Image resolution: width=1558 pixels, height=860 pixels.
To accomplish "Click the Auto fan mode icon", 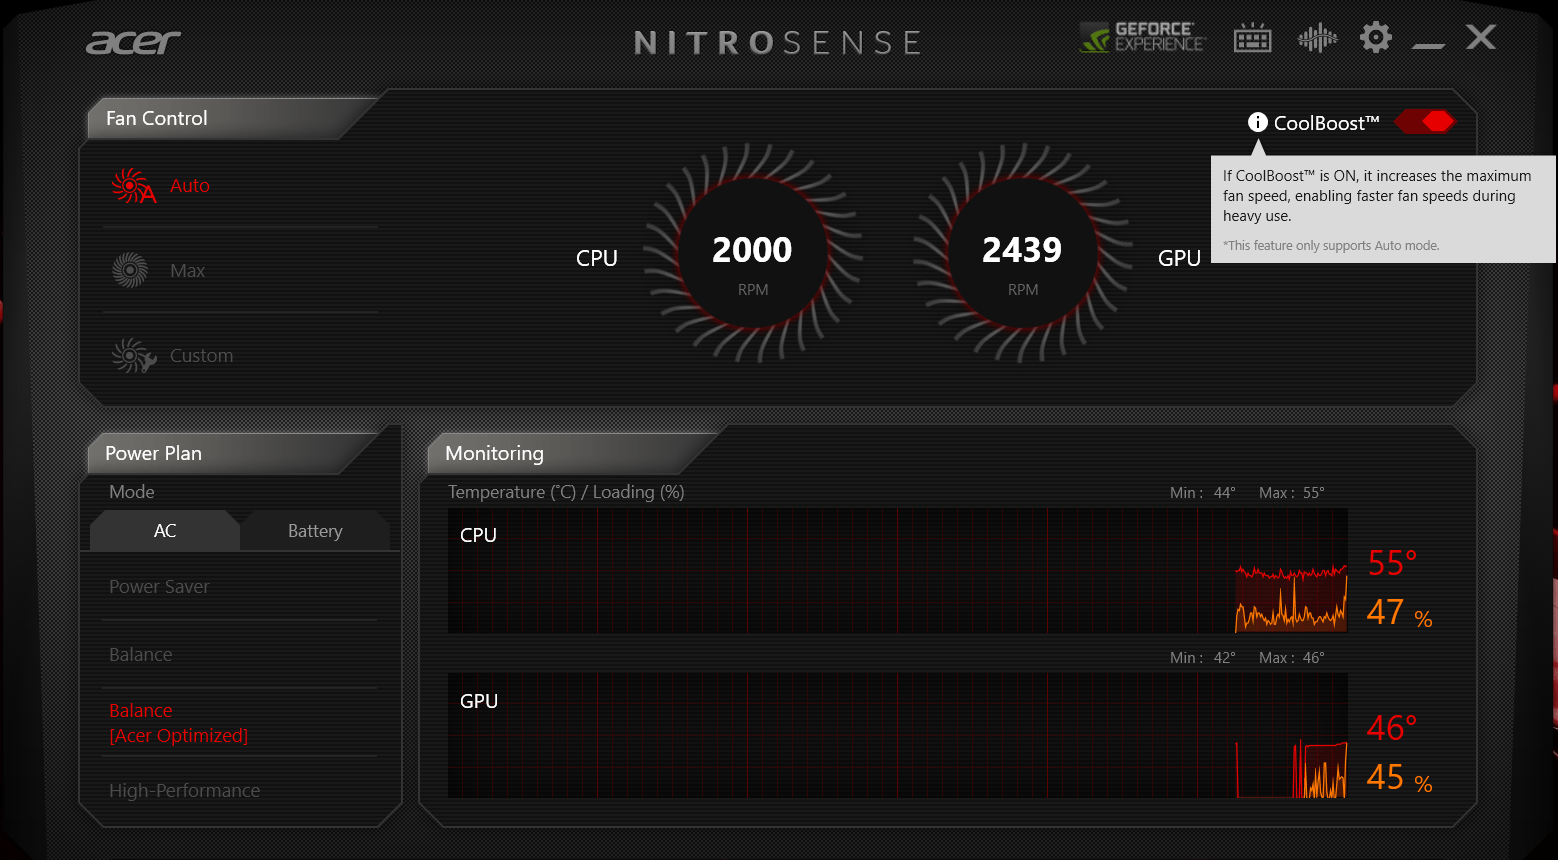I will pyautogui.click(x=134, y=186).
